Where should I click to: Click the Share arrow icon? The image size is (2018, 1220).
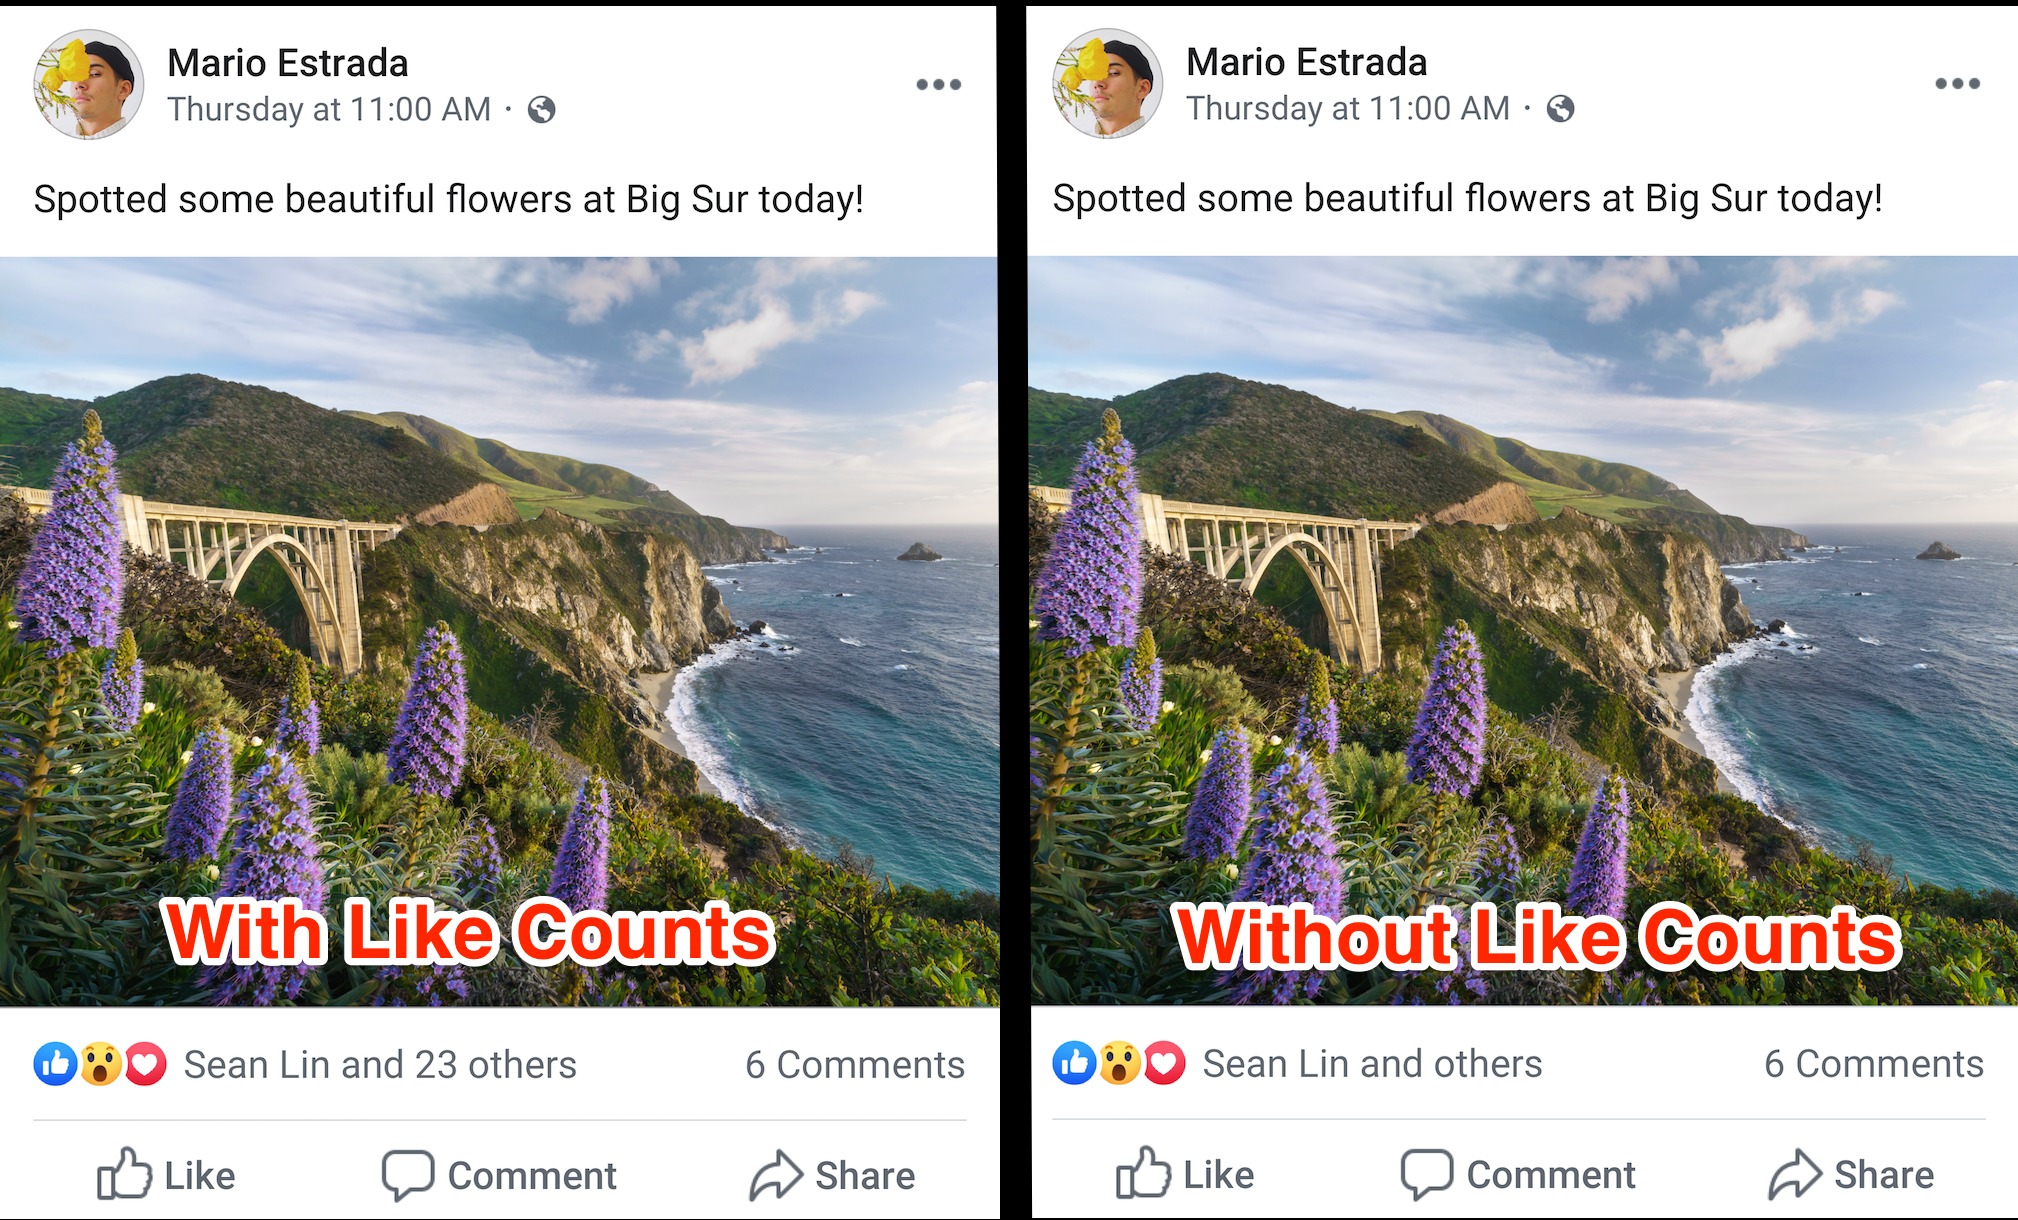775,1175
